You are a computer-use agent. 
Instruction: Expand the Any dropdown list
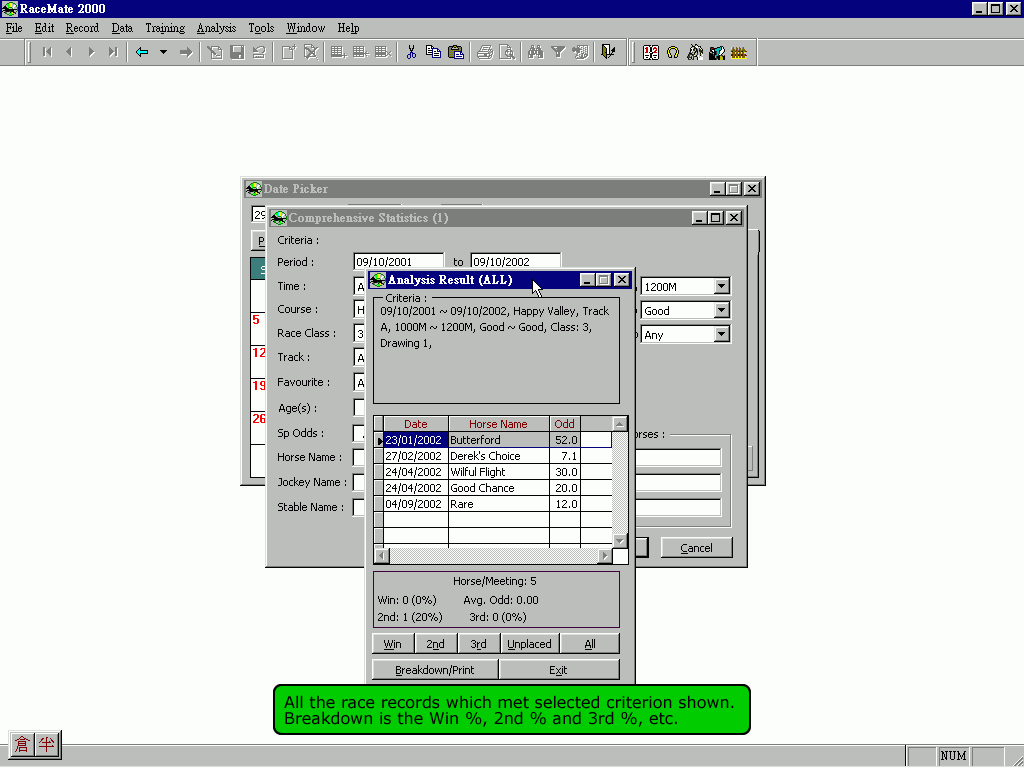722,335
